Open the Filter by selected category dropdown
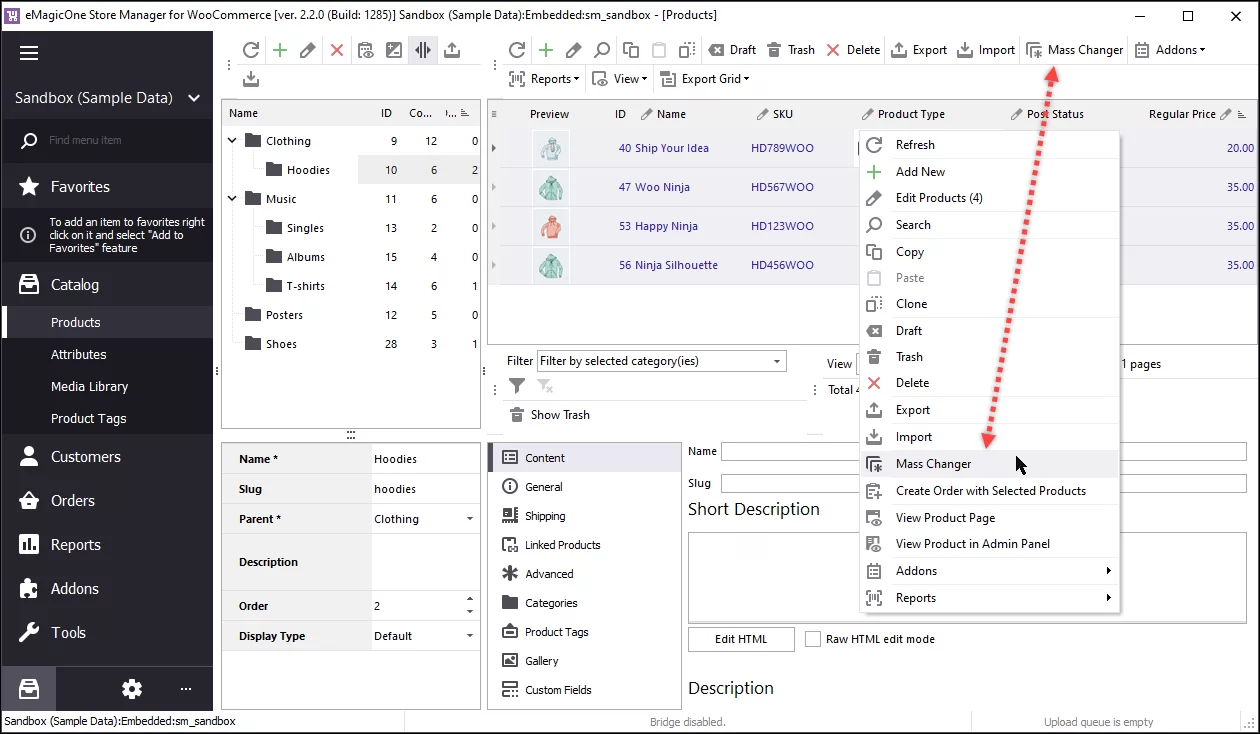This screenshot has height=734, width=1260. point(777,361)
